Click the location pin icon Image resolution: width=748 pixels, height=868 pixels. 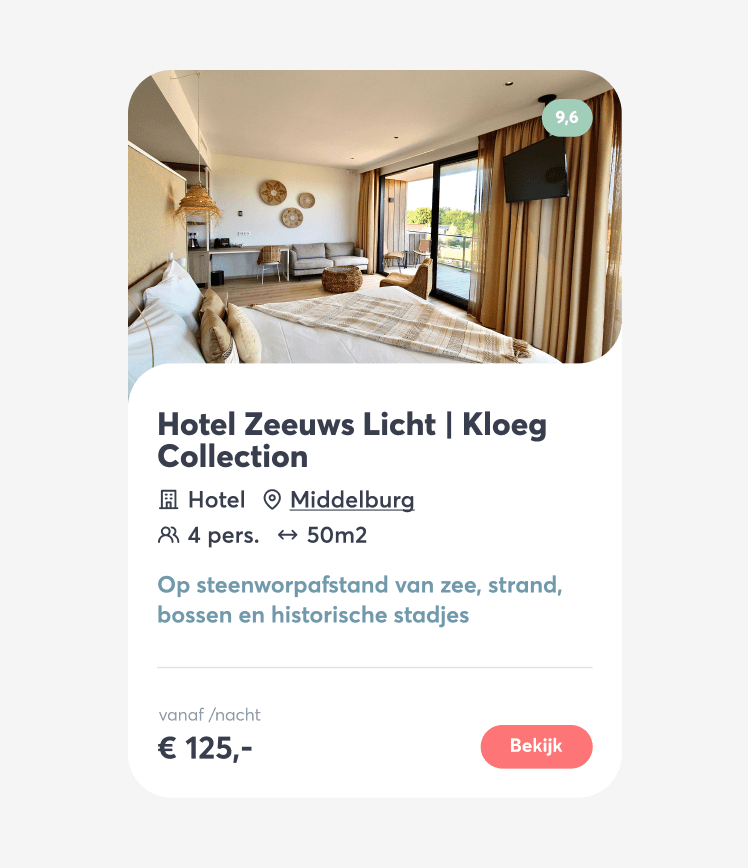click(x=271, y=500)
